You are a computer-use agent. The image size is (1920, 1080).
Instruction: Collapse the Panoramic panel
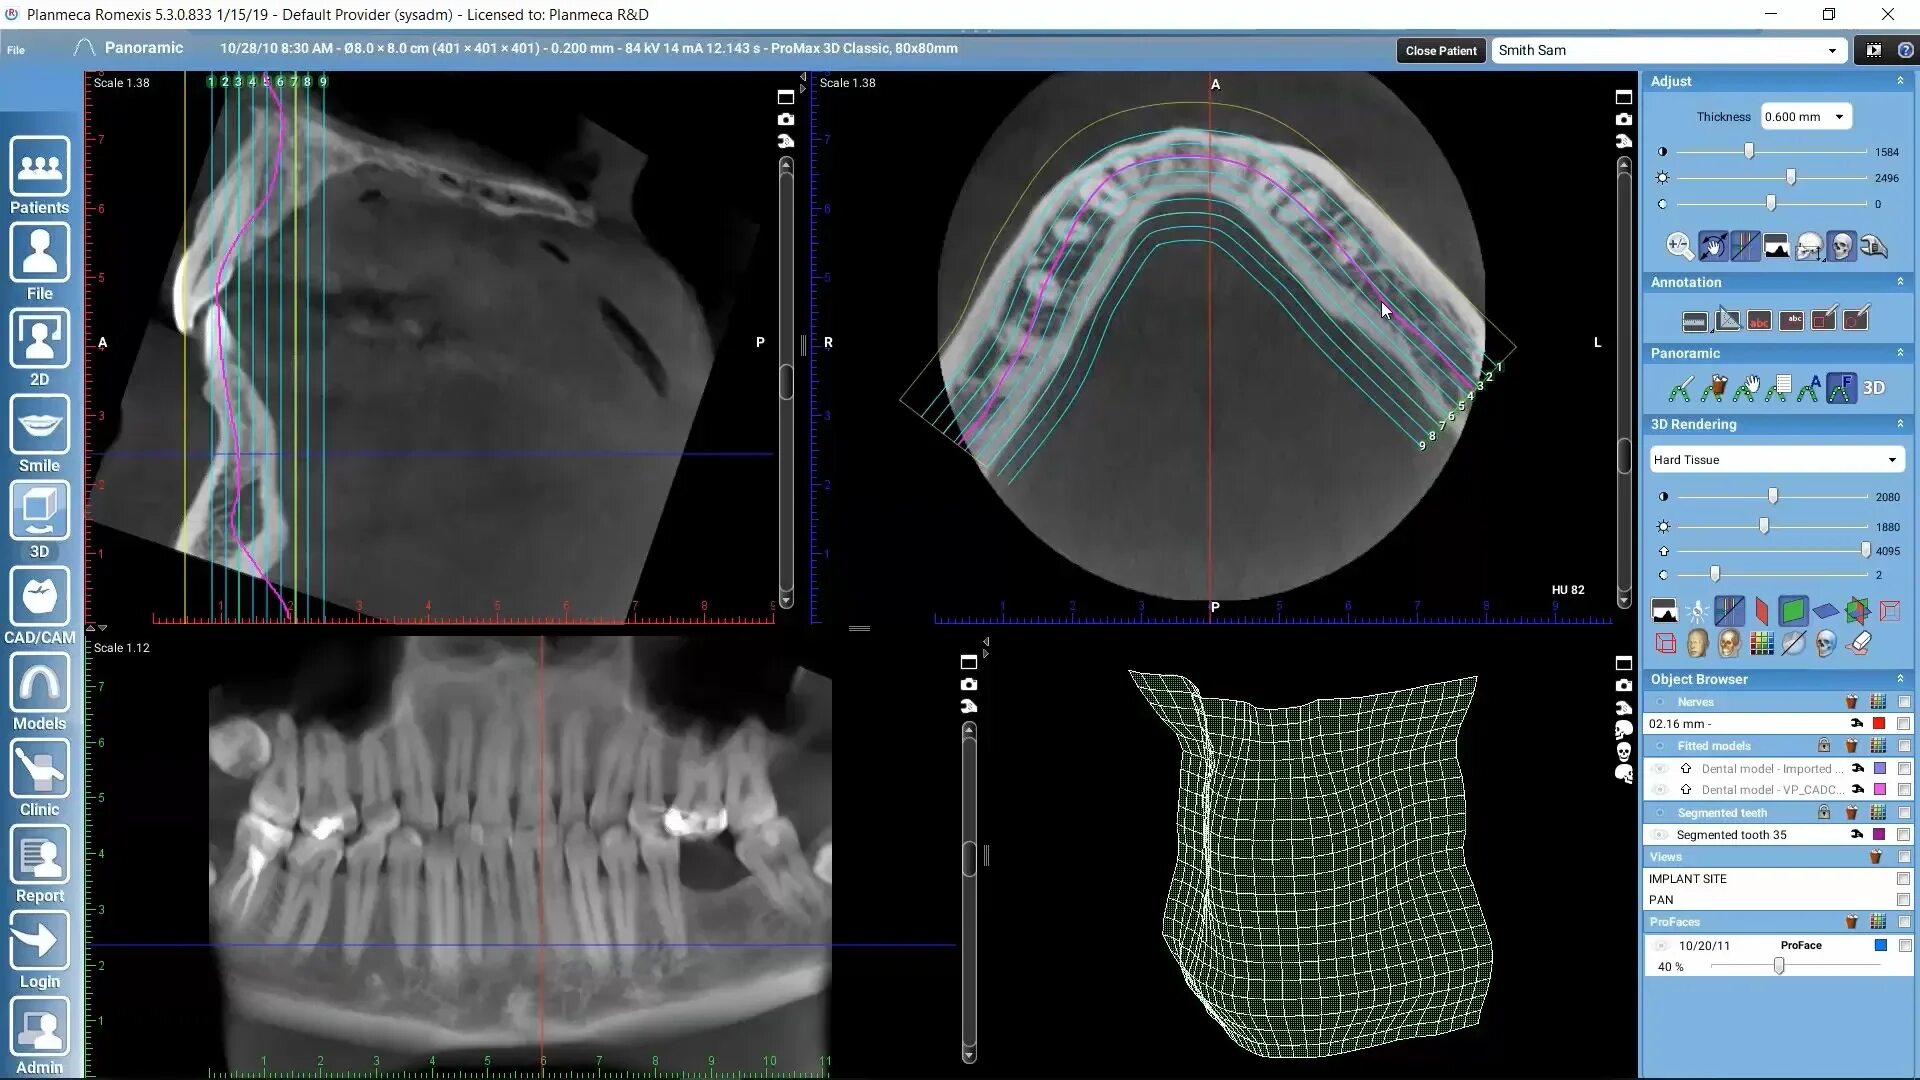tap(1900, 353)
